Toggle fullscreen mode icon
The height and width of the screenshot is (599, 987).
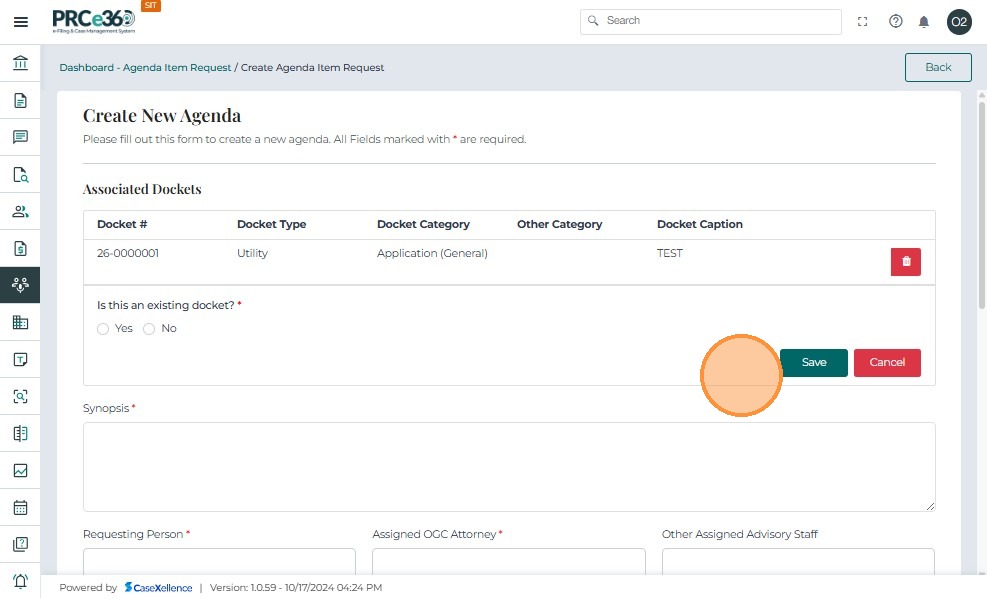[x=863, y=22]
